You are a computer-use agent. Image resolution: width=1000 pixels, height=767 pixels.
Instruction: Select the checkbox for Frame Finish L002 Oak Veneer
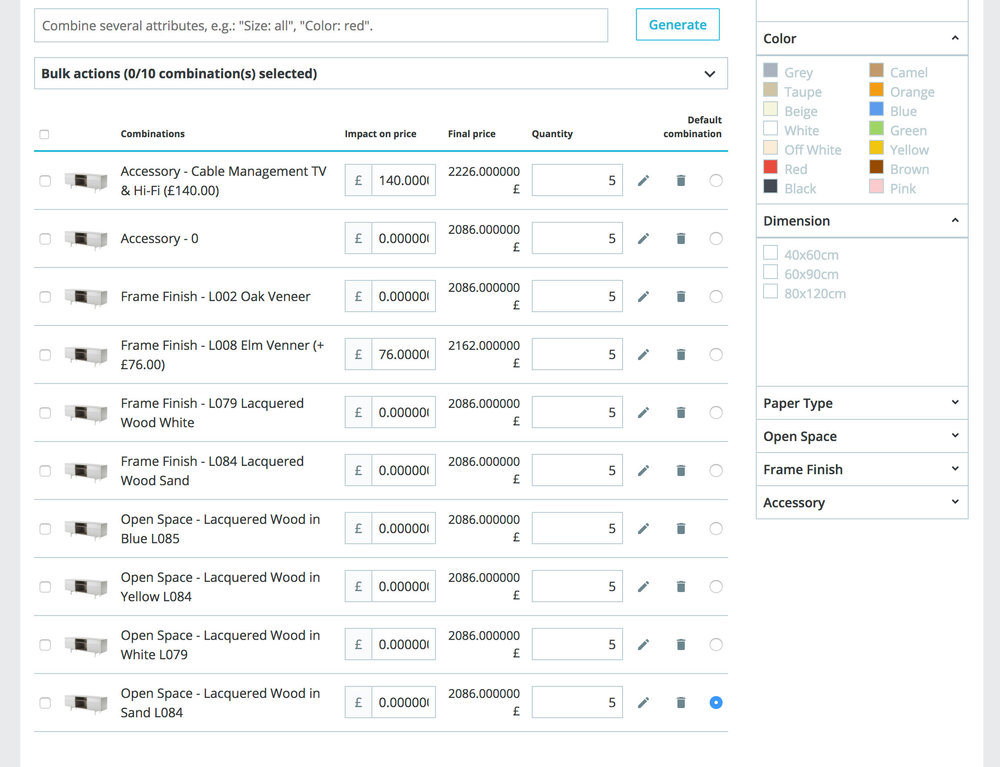pyautogui.click(x=44, y=296)
